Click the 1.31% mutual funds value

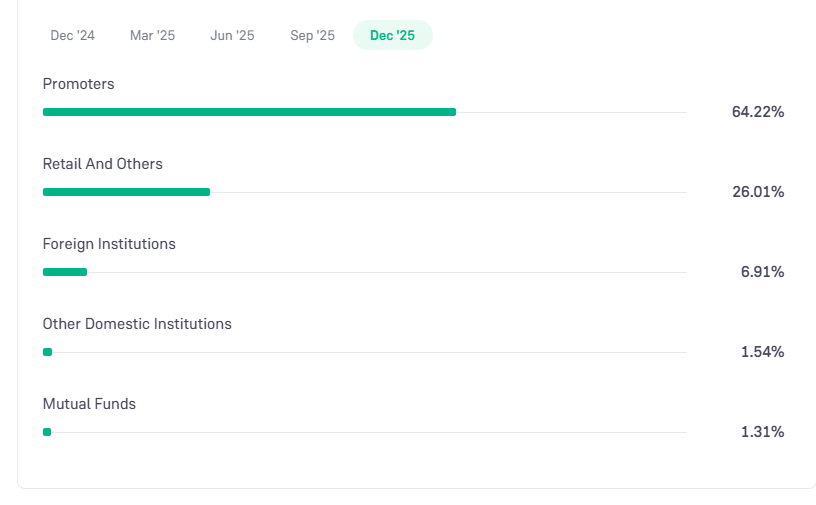click(x=762, y=432)
